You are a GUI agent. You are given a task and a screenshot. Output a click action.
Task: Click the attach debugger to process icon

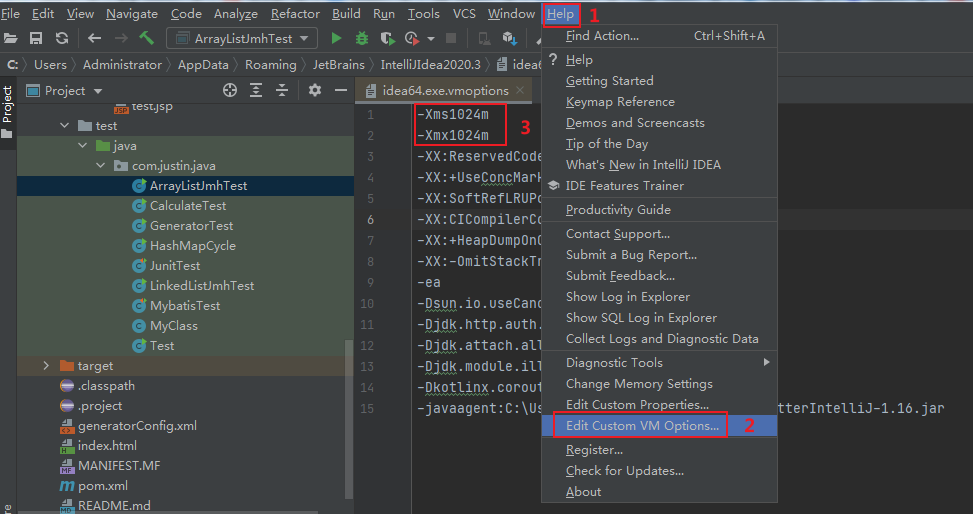[485, 38]
